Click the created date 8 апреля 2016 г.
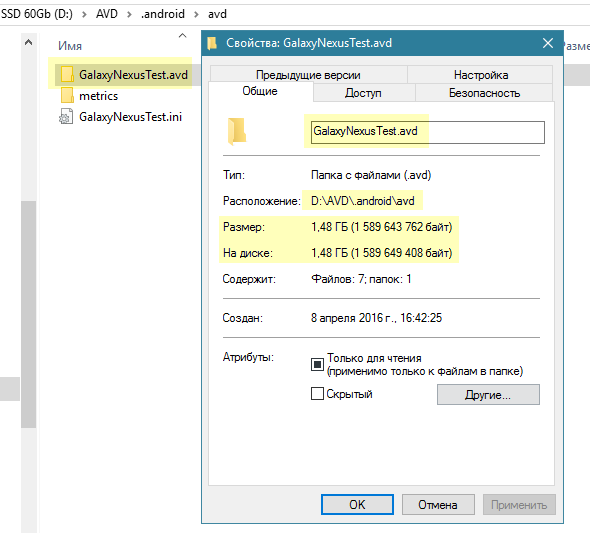Screen dimensions: 590x533 click(x=353, y=318)
